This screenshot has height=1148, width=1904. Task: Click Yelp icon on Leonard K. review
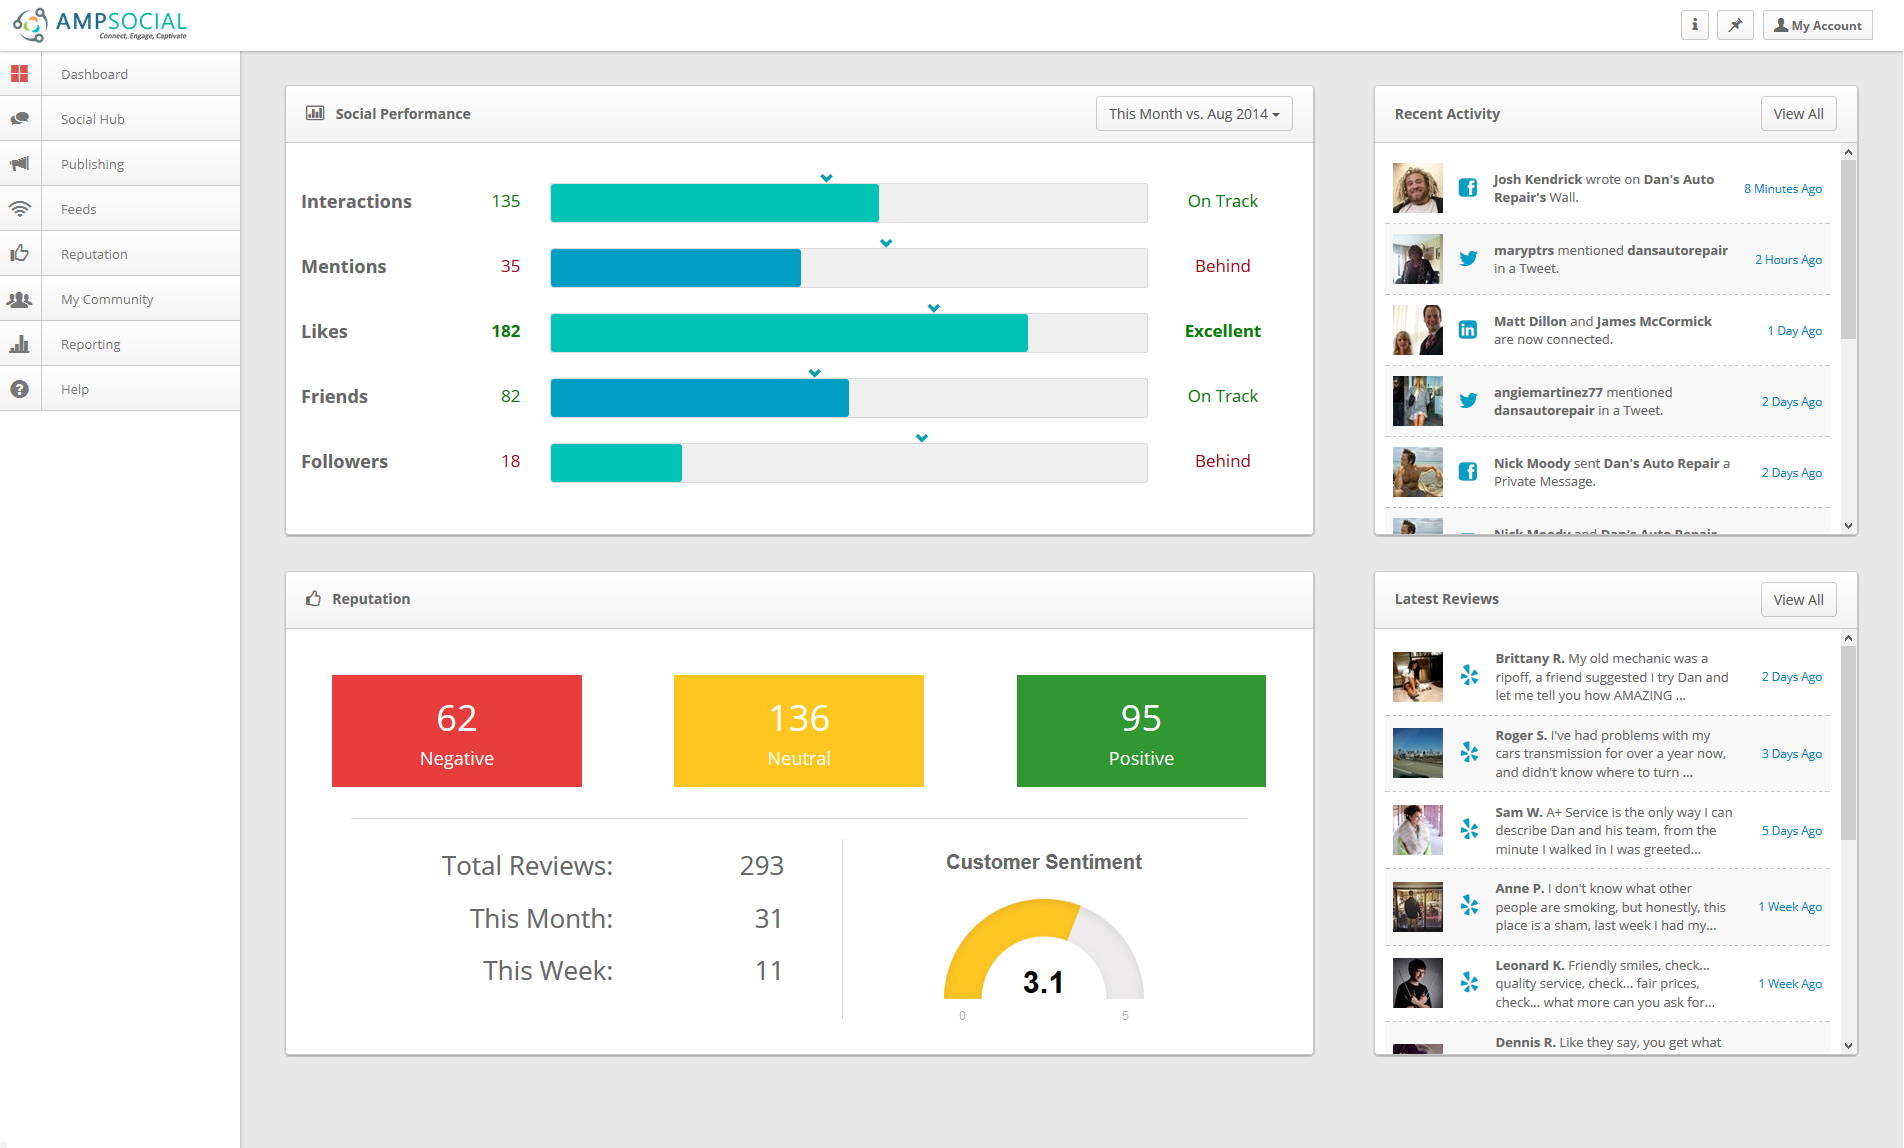pos(1469,982)
